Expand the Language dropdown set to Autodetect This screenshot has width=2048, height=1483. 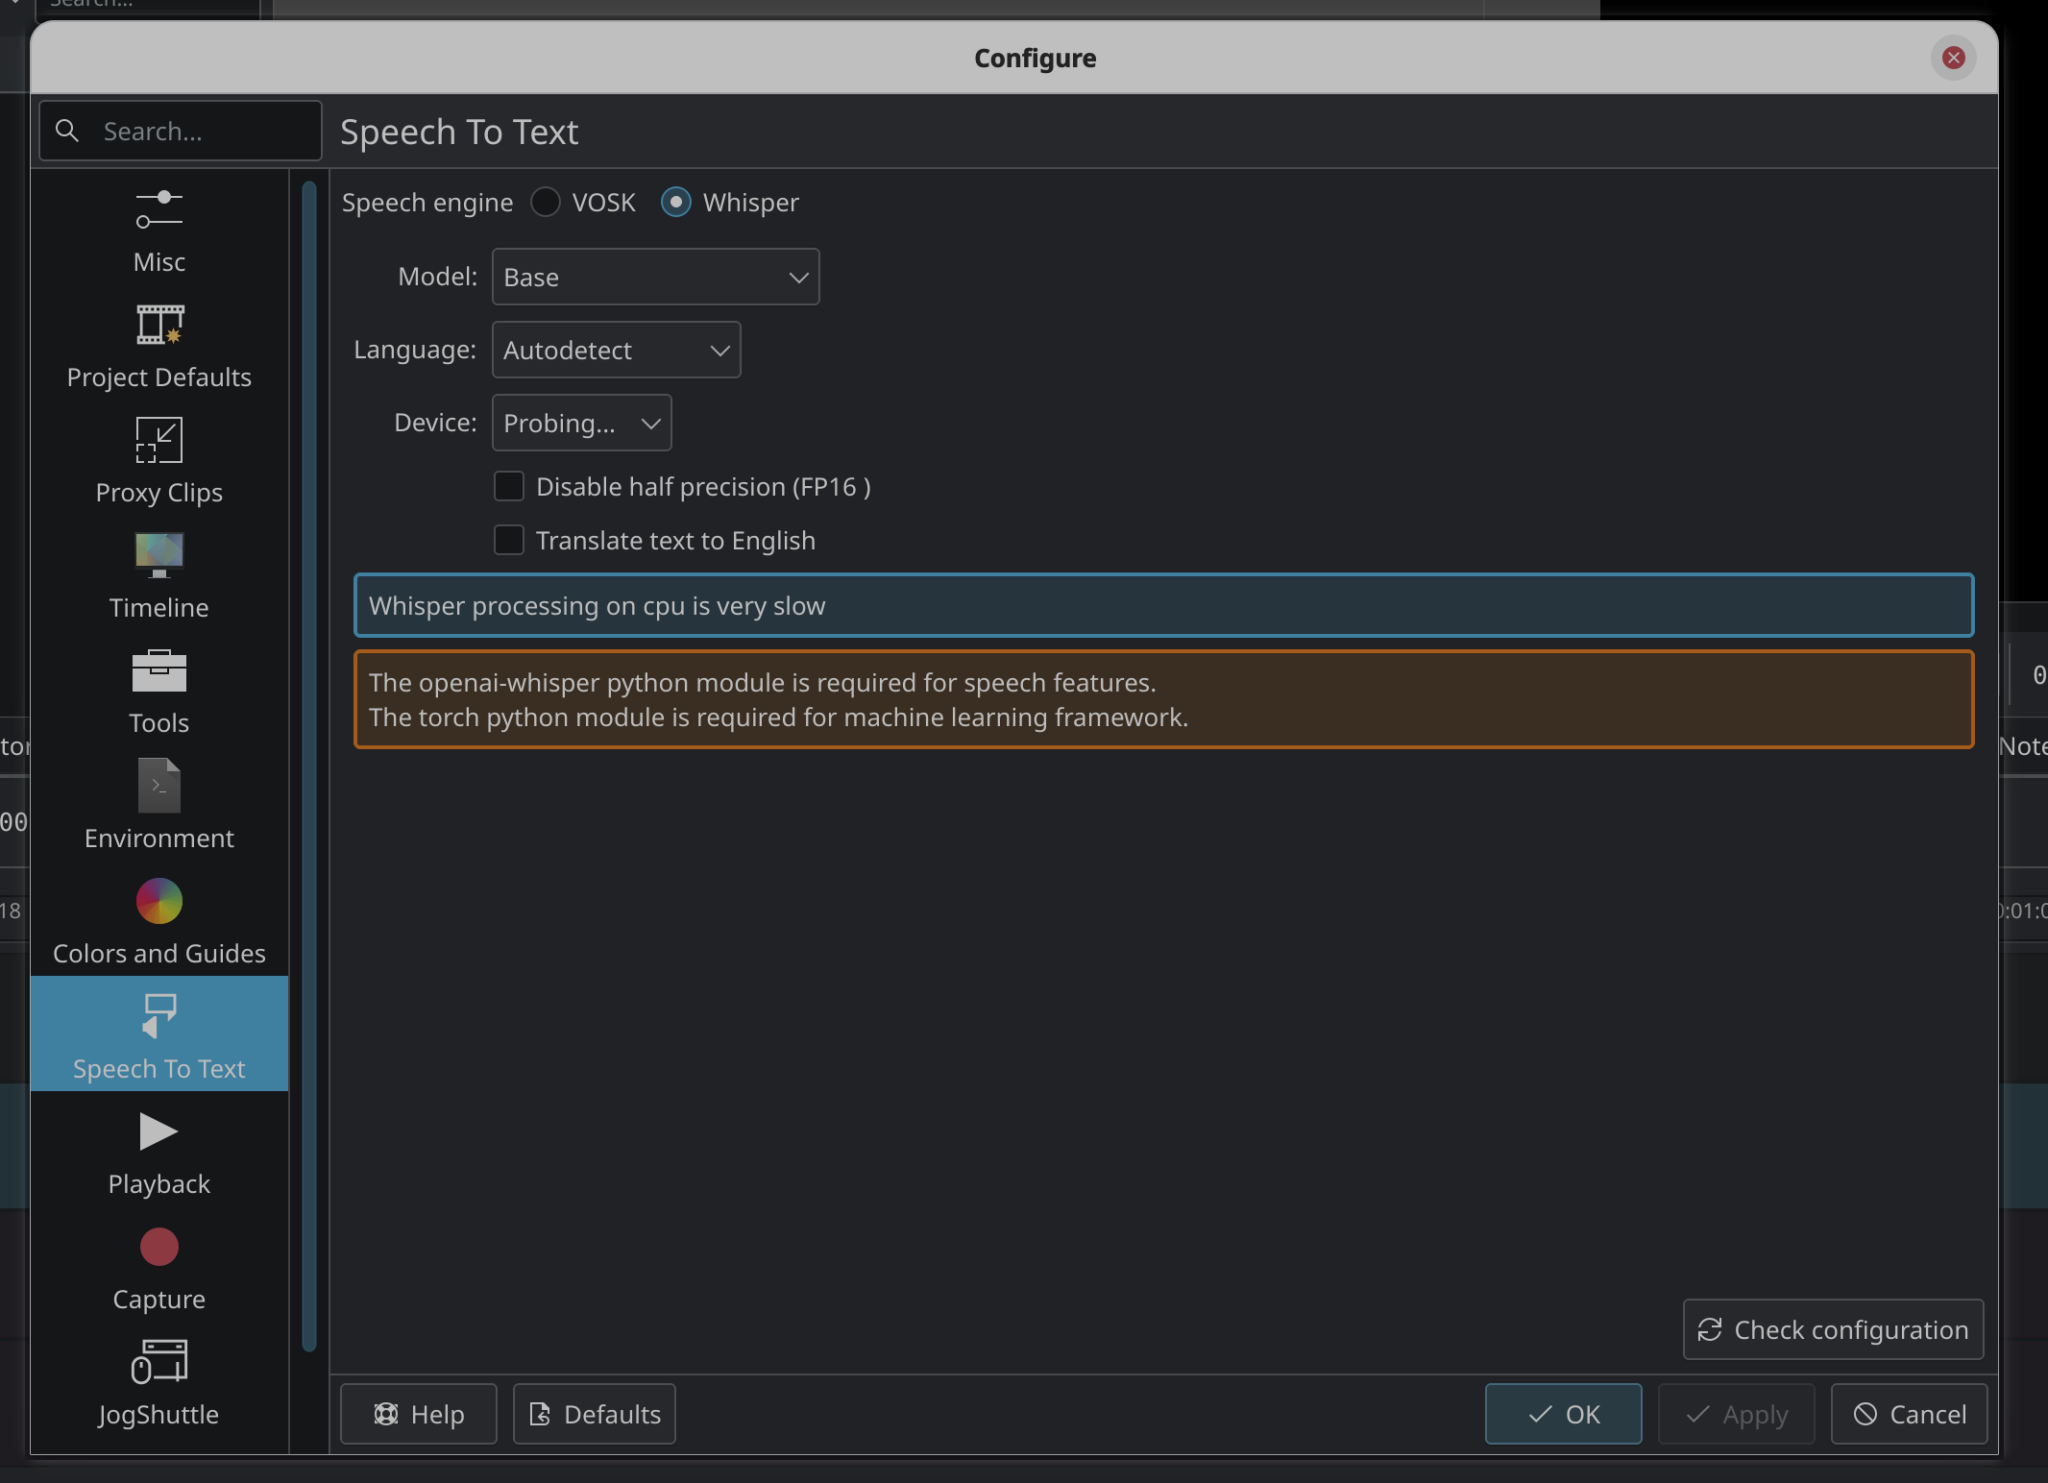coord(615,350)
